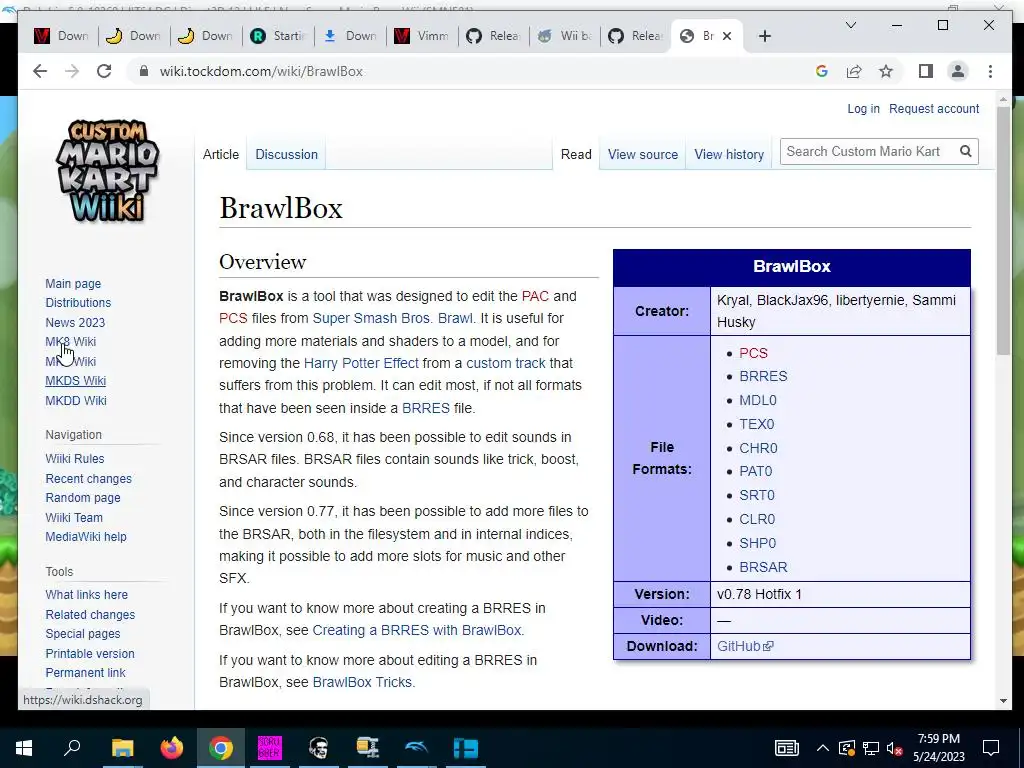Follow the Super Smash Bros. Brawl link
Image resolution: width=1024 pixels, height=768 pixels.
point(392,318)
